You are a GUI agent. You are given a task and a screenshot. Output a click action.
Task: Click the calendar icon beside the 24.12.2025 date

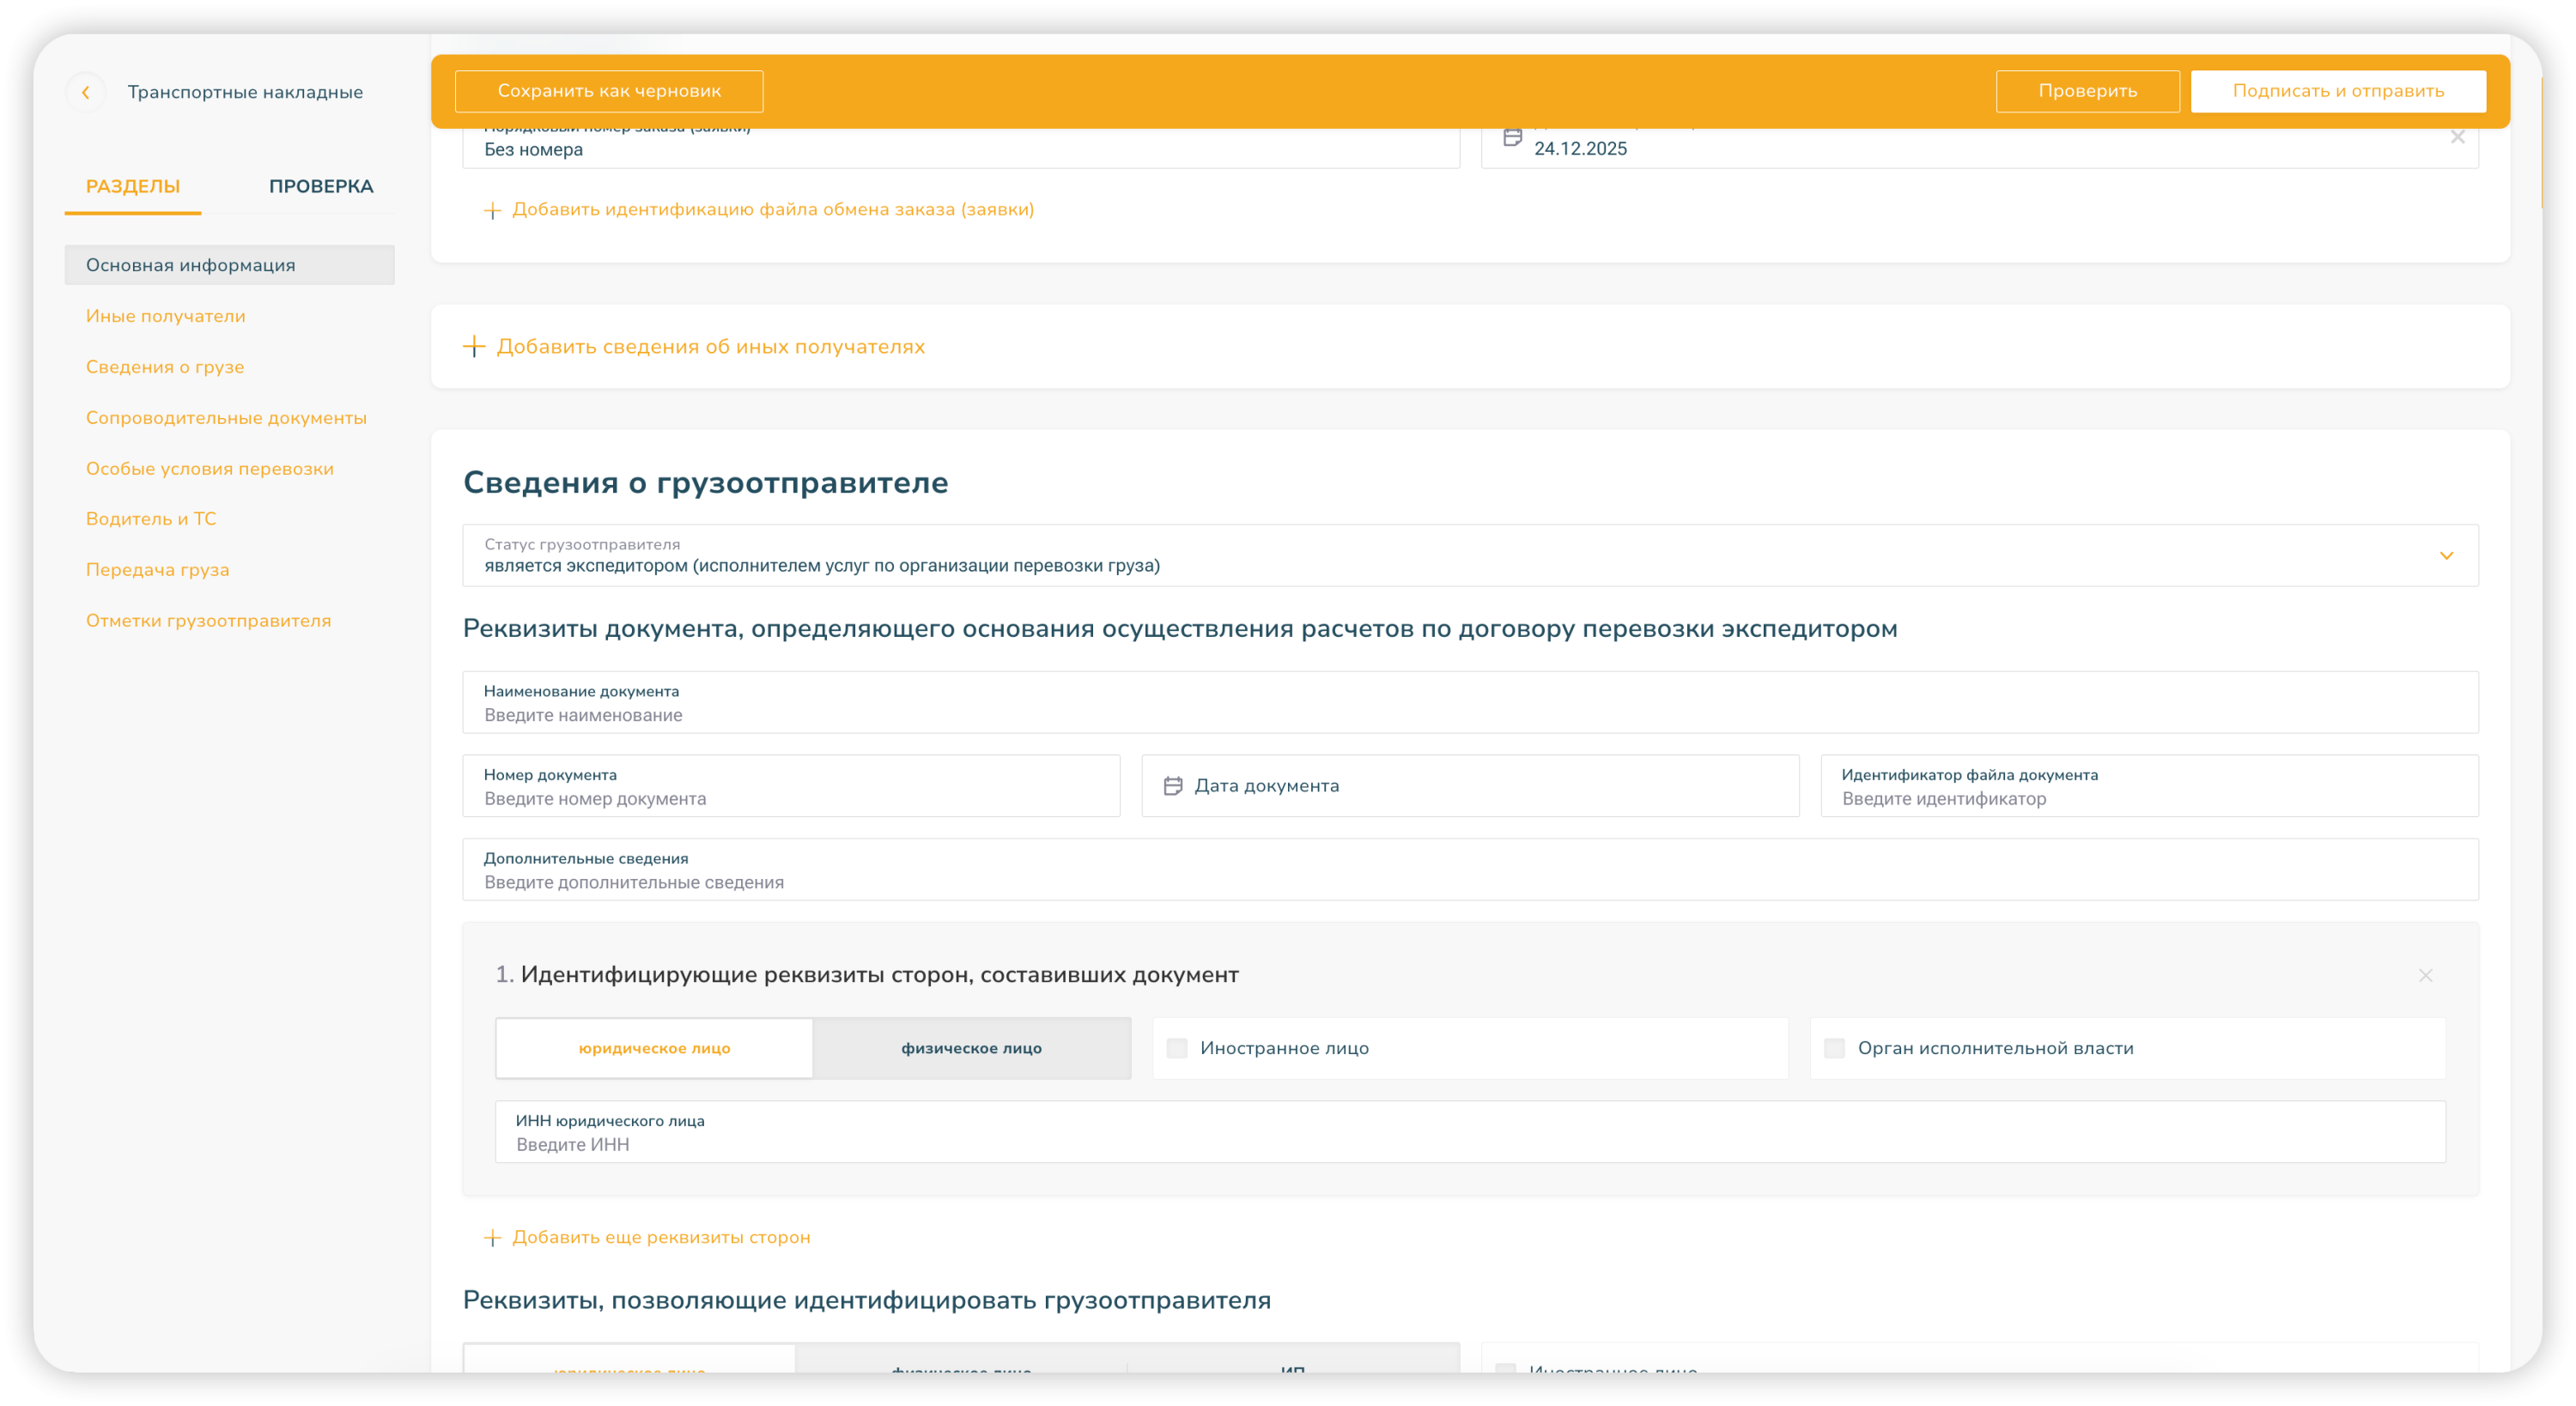pyautogui.click(x=1513, y=138)
